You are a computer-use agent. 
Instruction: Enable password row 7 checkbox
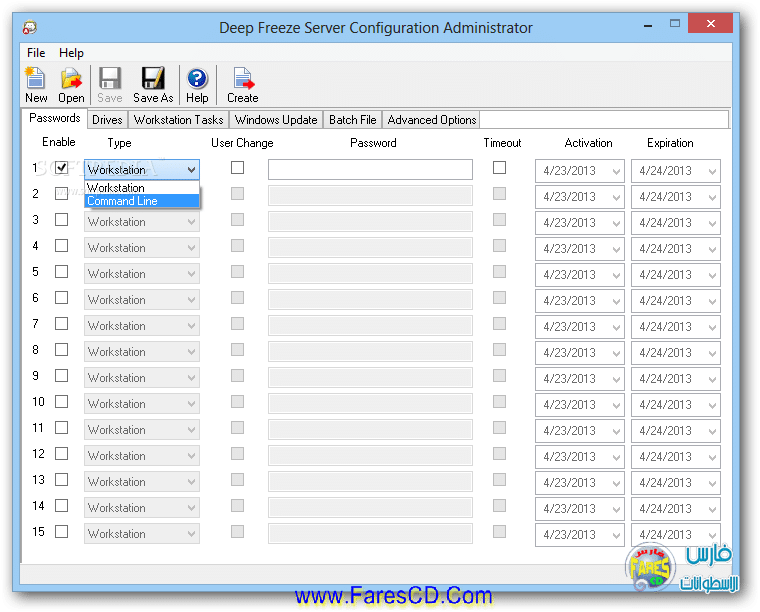62,323
